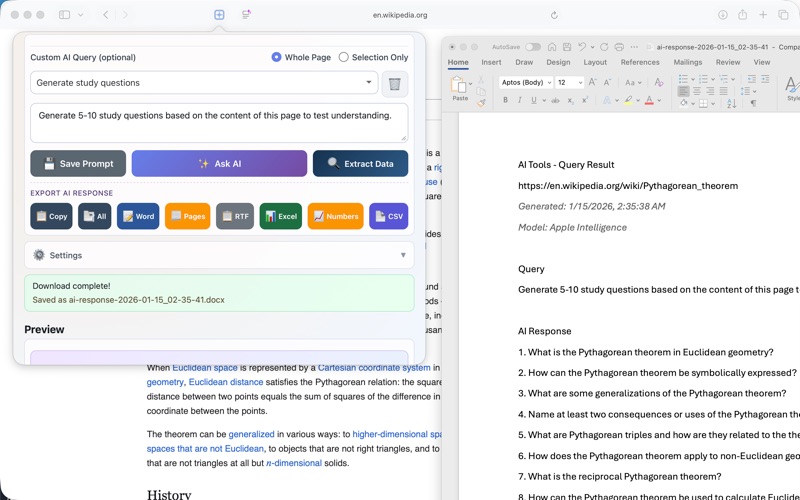Click the Extract Data button
Image resolution: width=800 pixels, height=500 pixels.
360,163
